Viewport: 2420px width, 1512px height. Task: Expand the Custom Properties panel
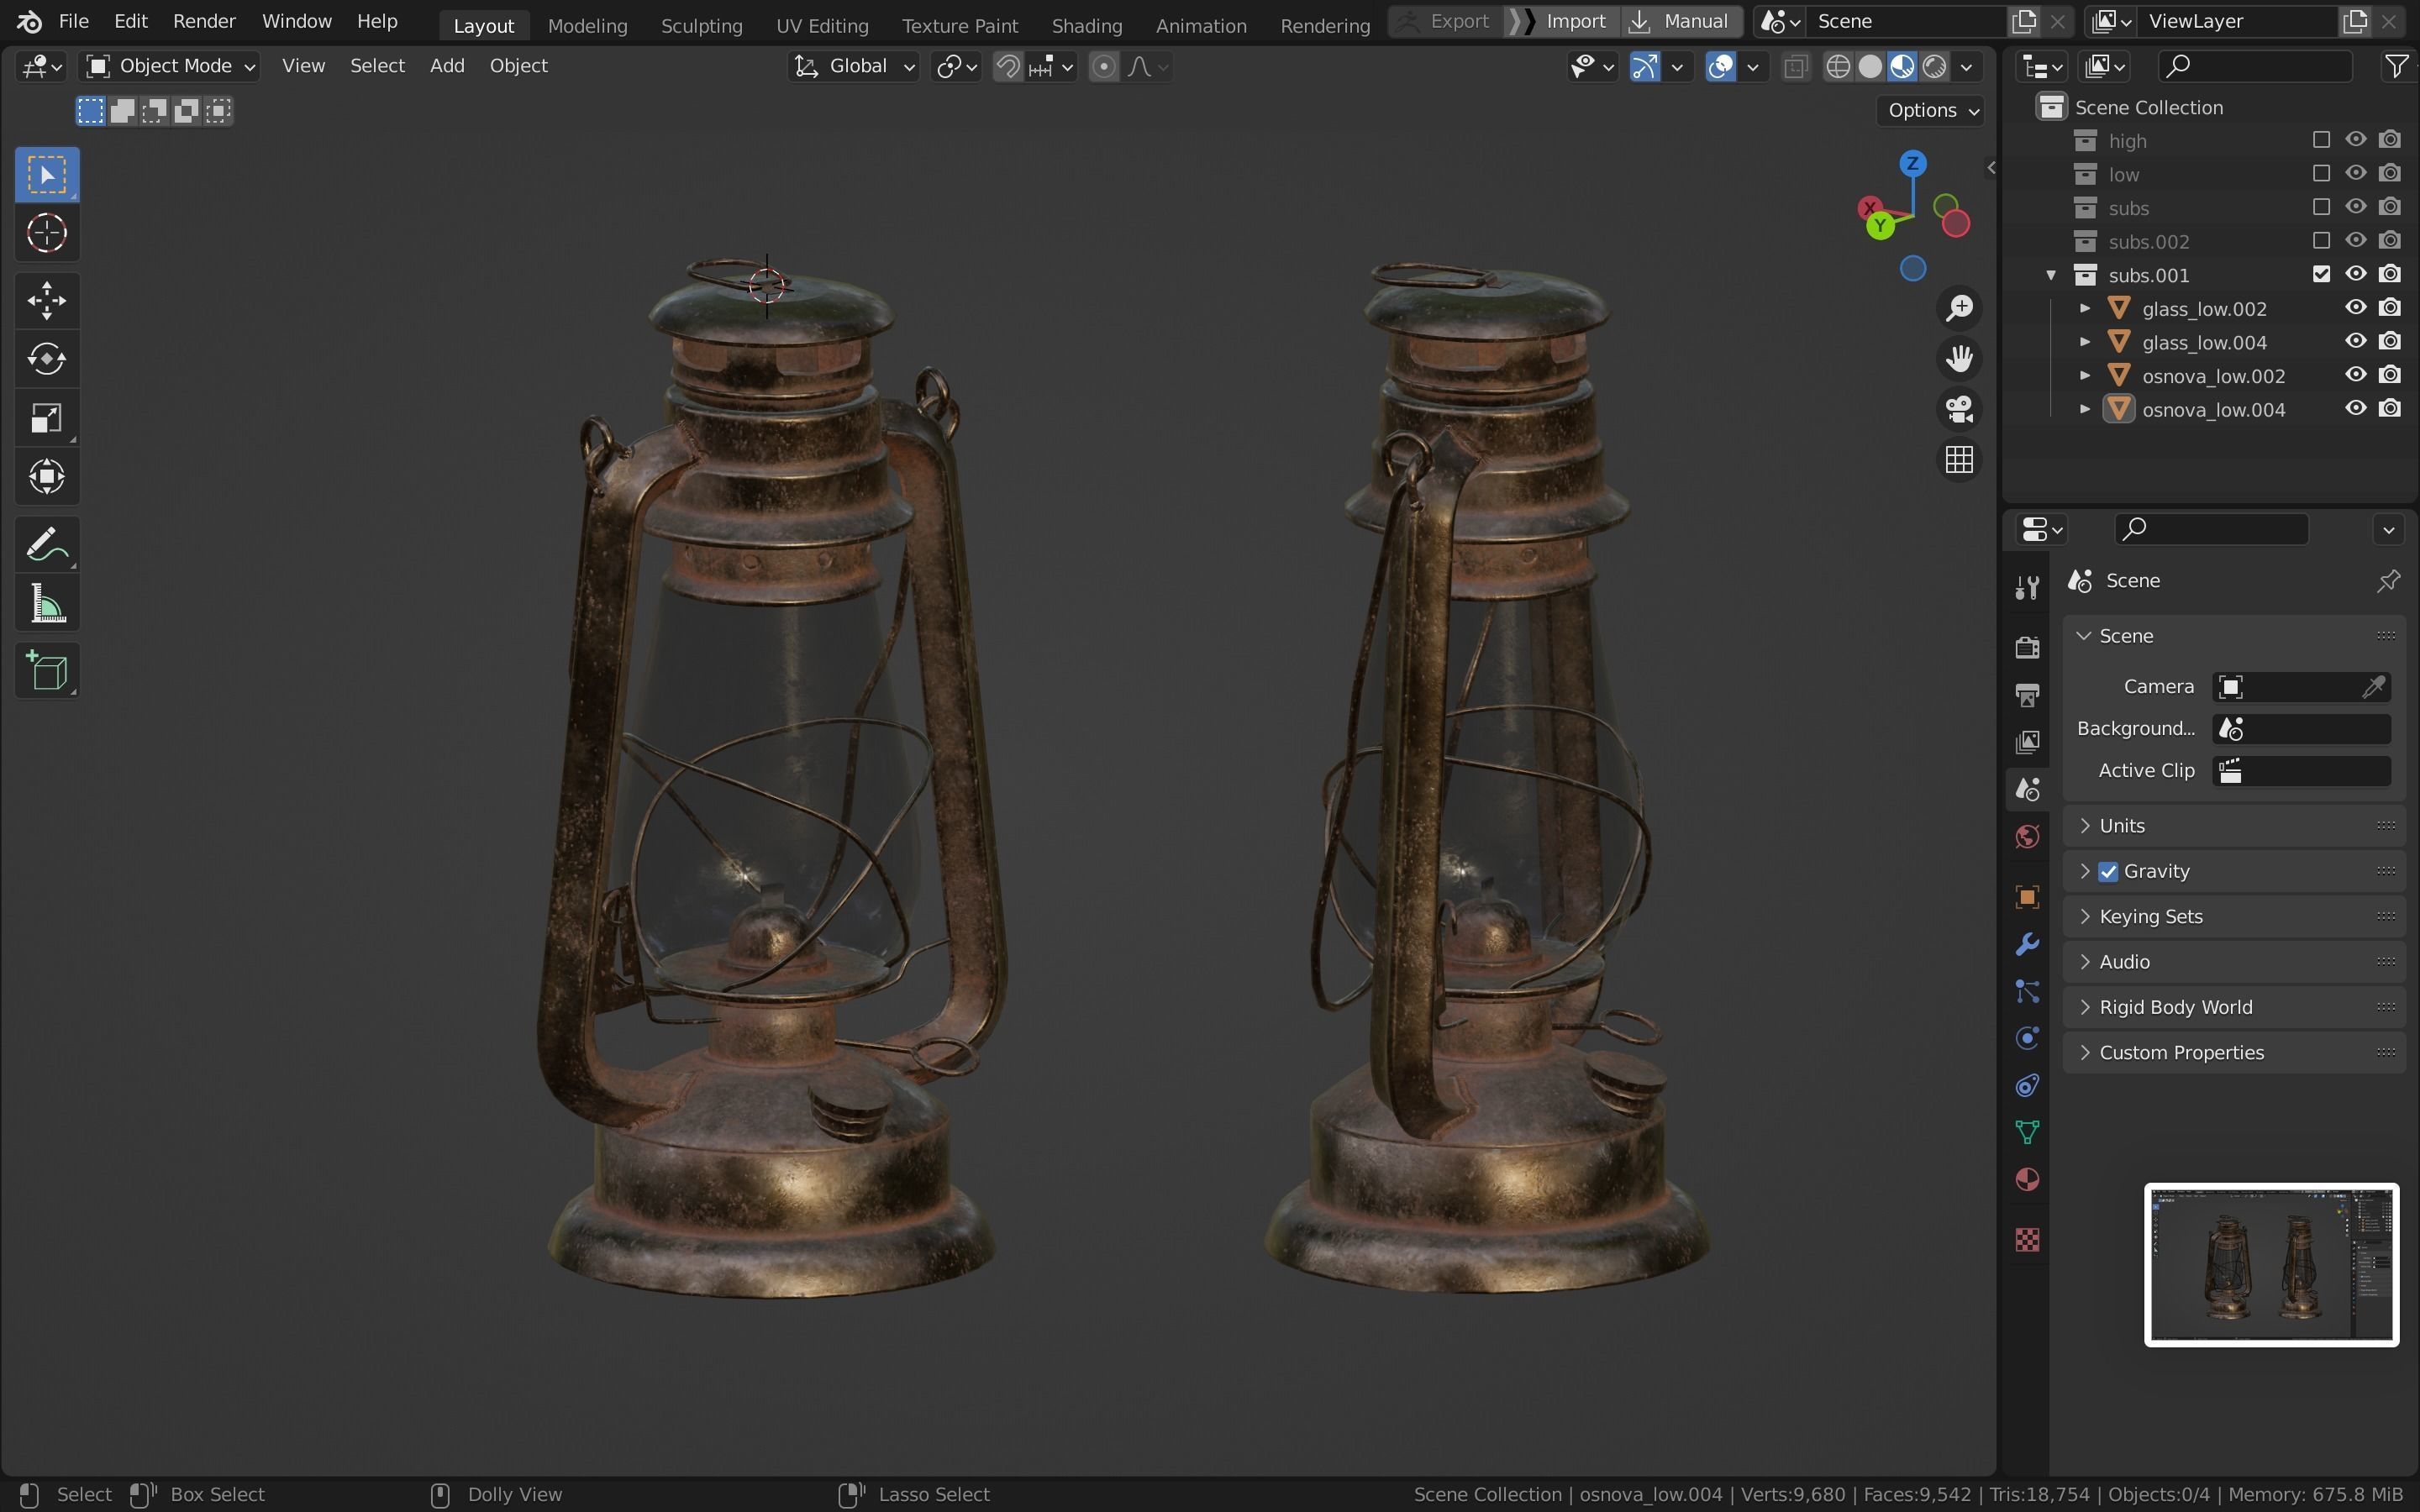(2233, 1052)
